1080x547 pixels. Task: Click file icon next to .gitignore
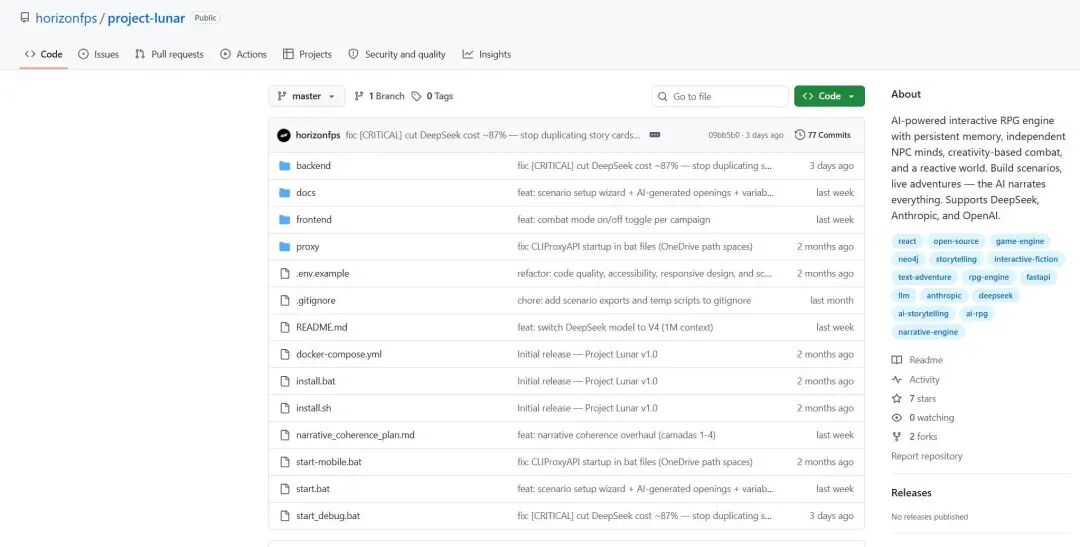(284, 300)
